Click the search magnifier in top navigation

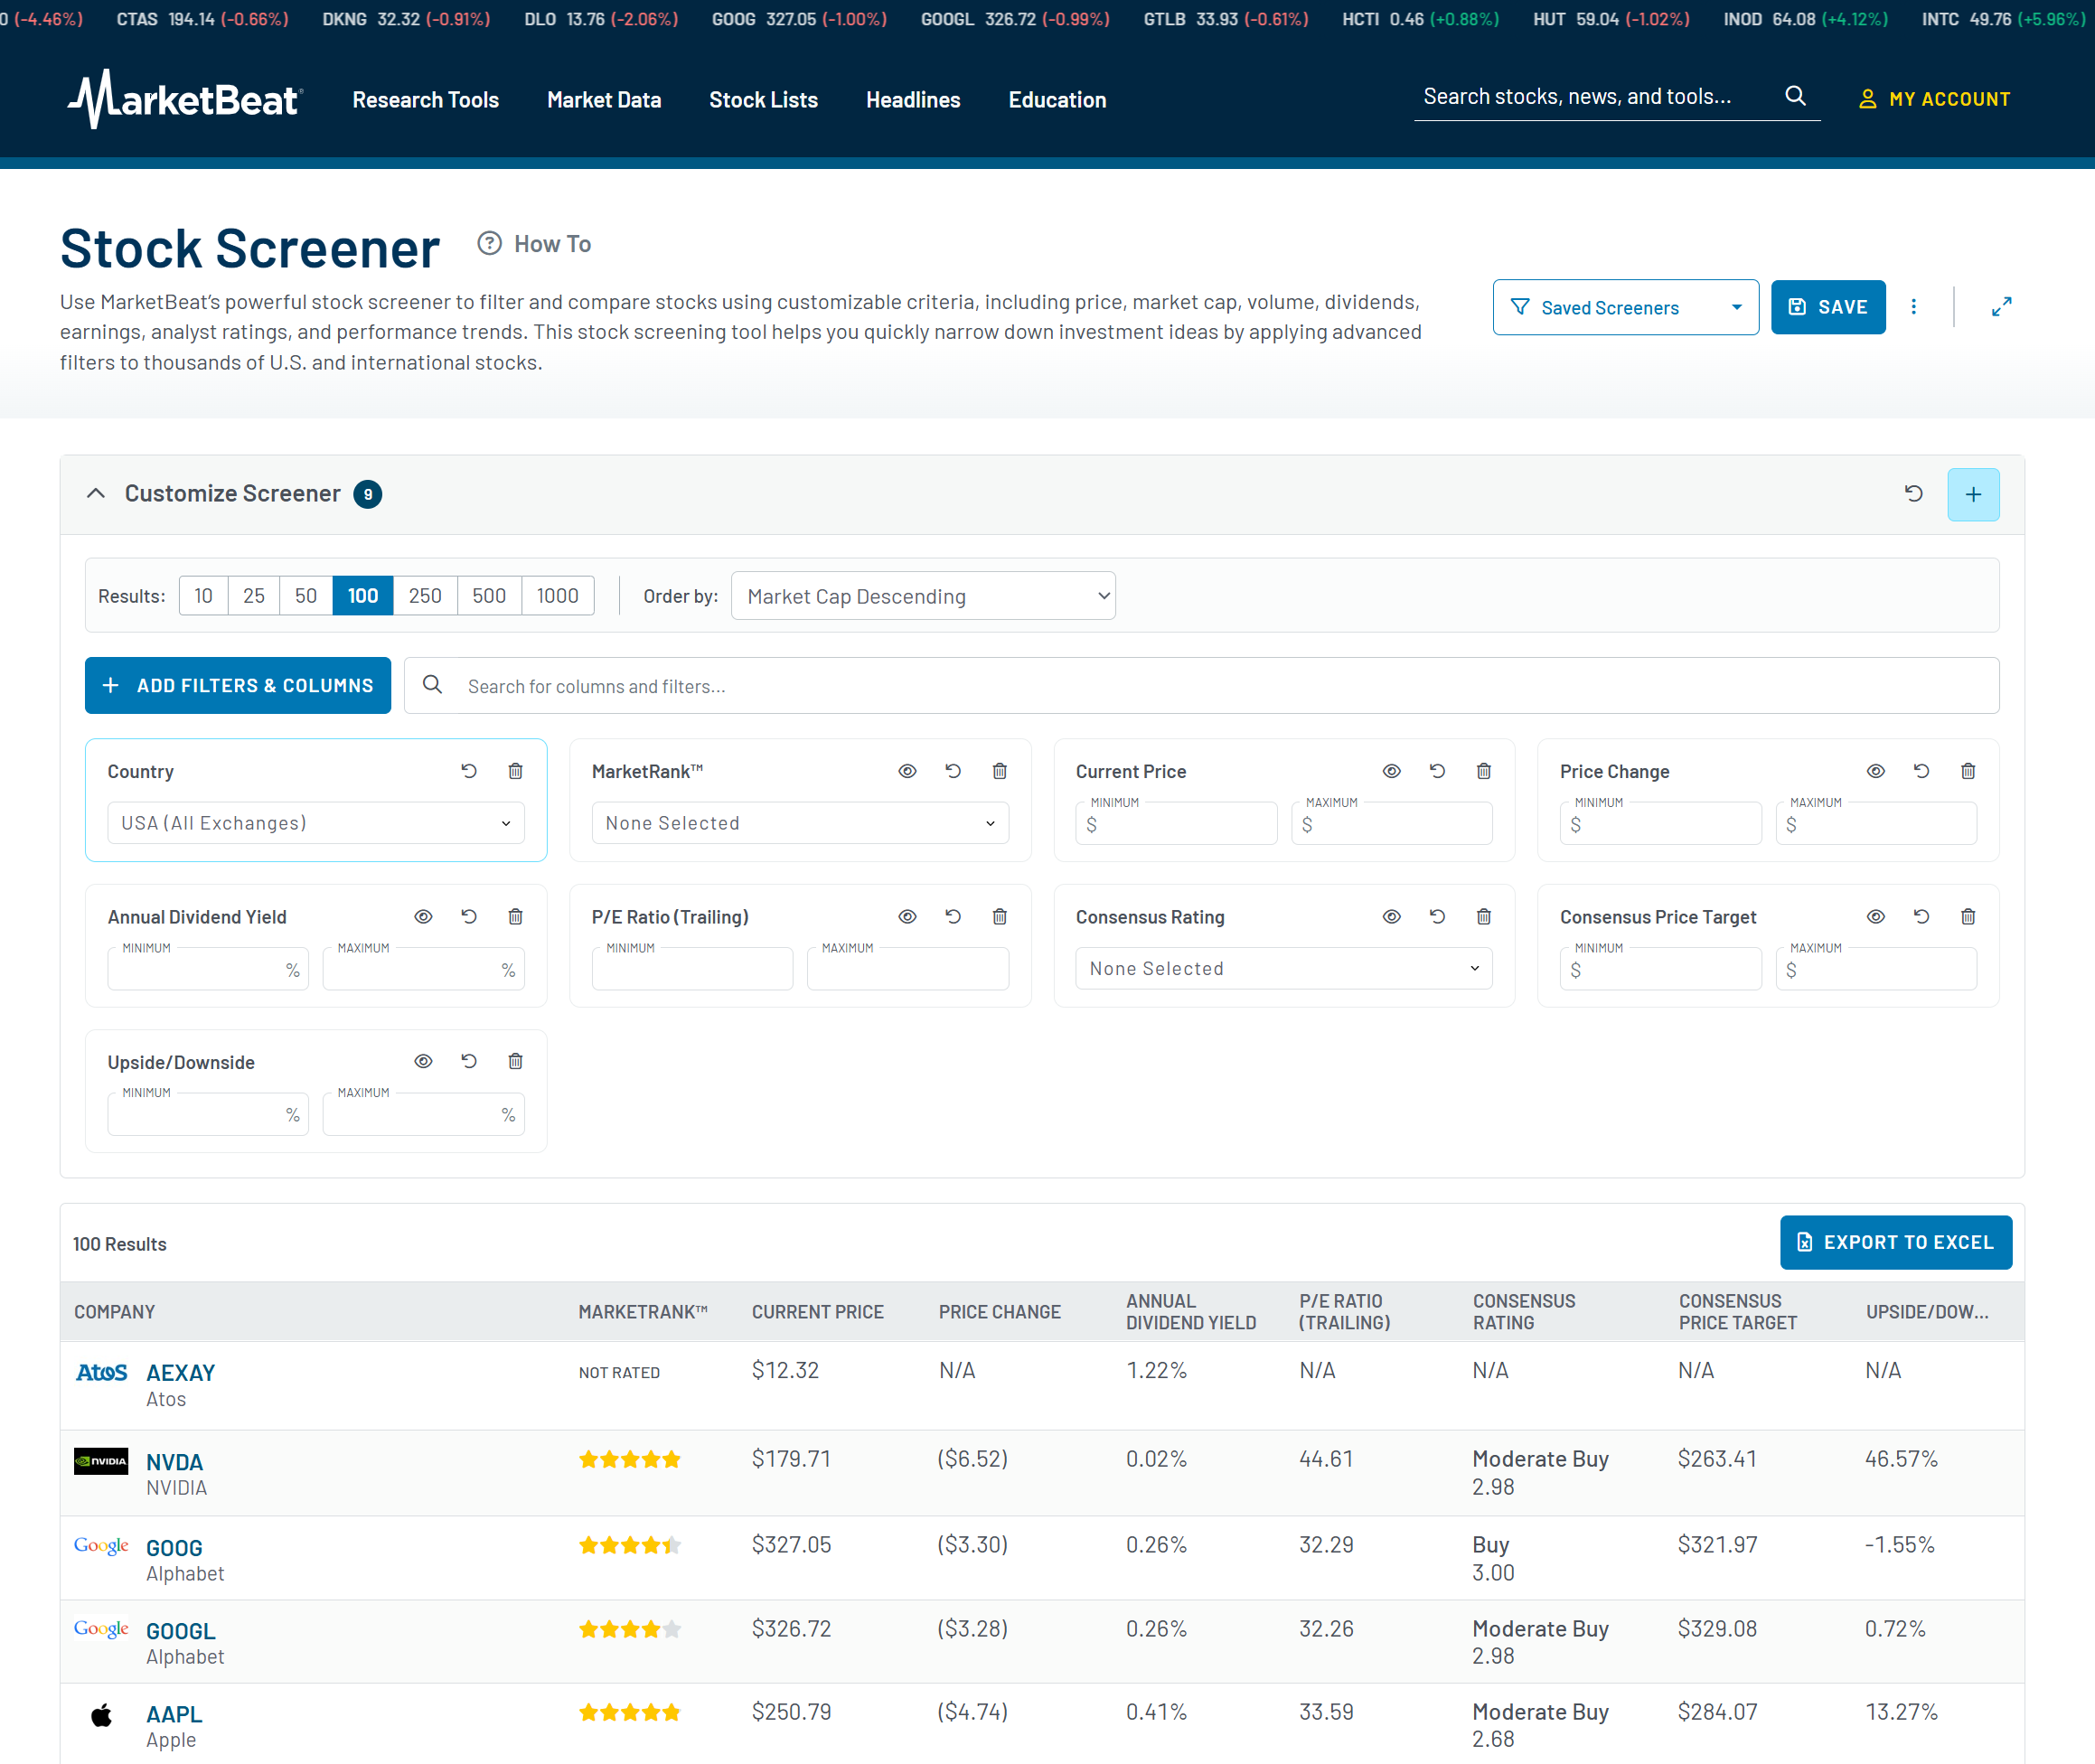coord(1796,95)
